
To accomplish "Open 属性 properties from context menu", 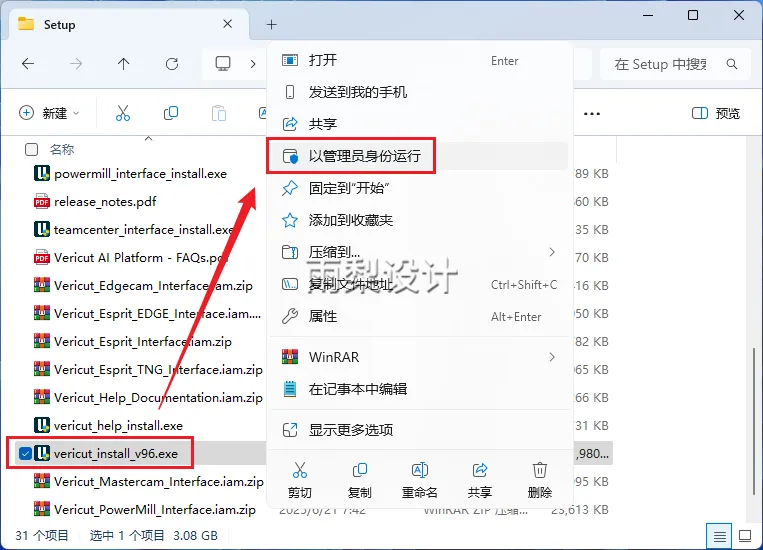I will tap(419, 316).
